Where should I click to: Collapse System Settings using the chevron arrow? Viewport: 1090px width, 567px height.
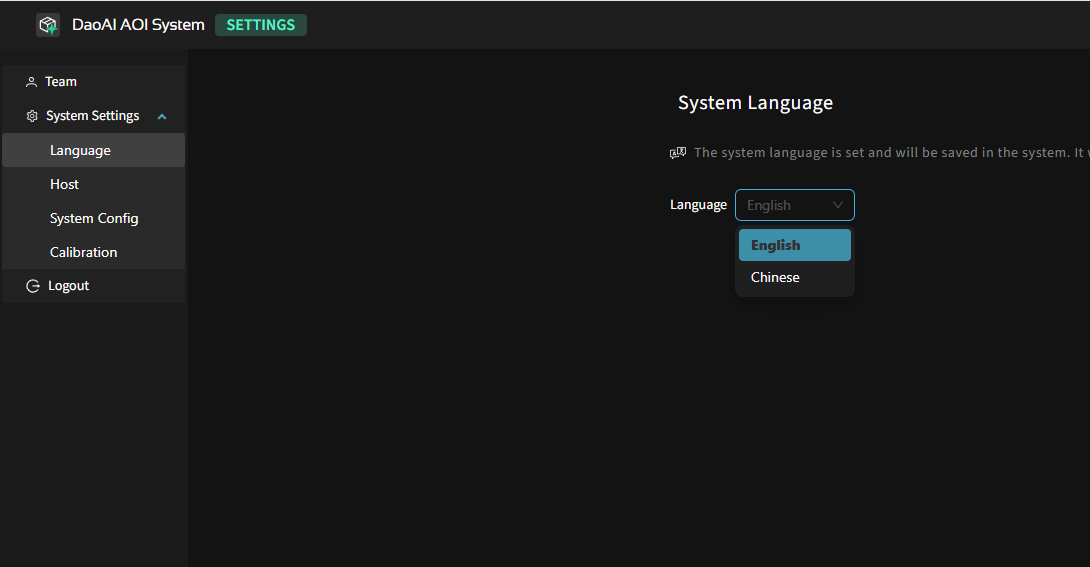[162, 117]
